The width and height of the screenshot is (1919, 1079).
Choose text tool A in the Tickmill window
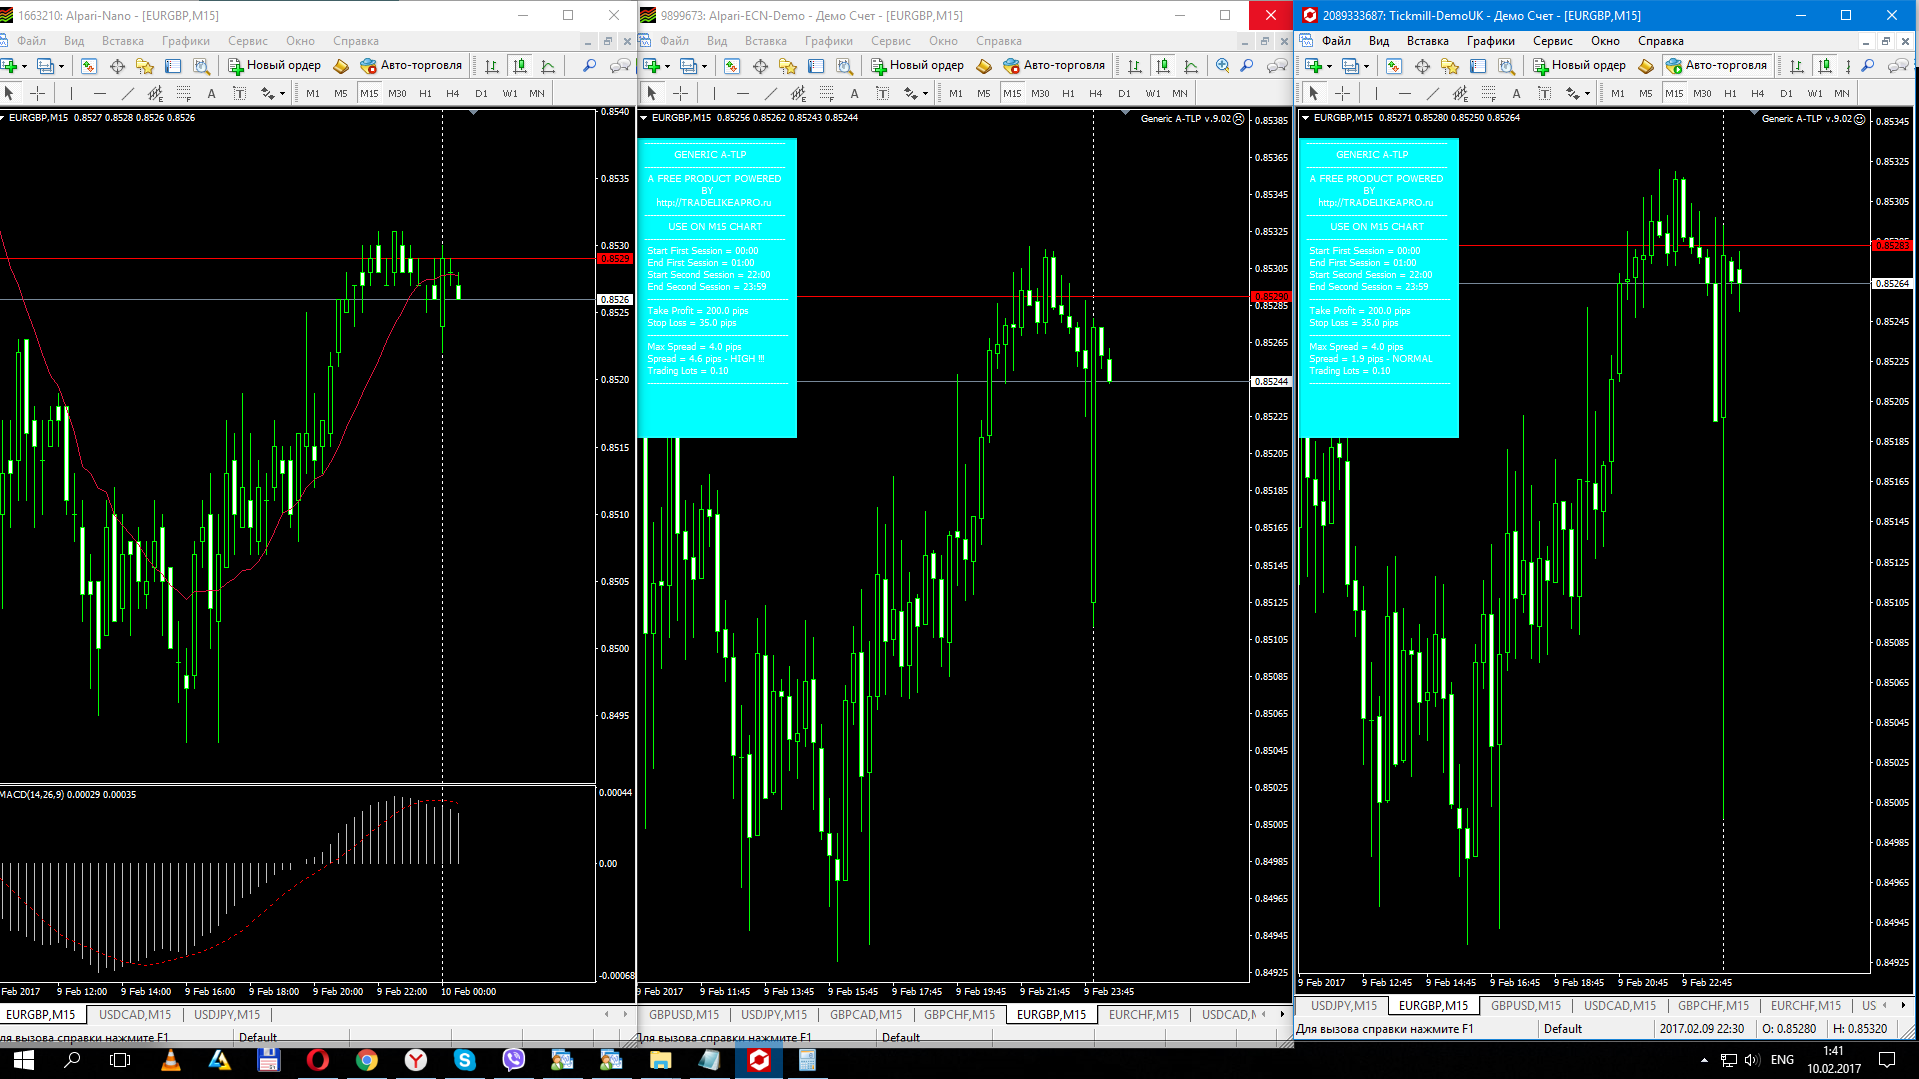coord(1516,93)
